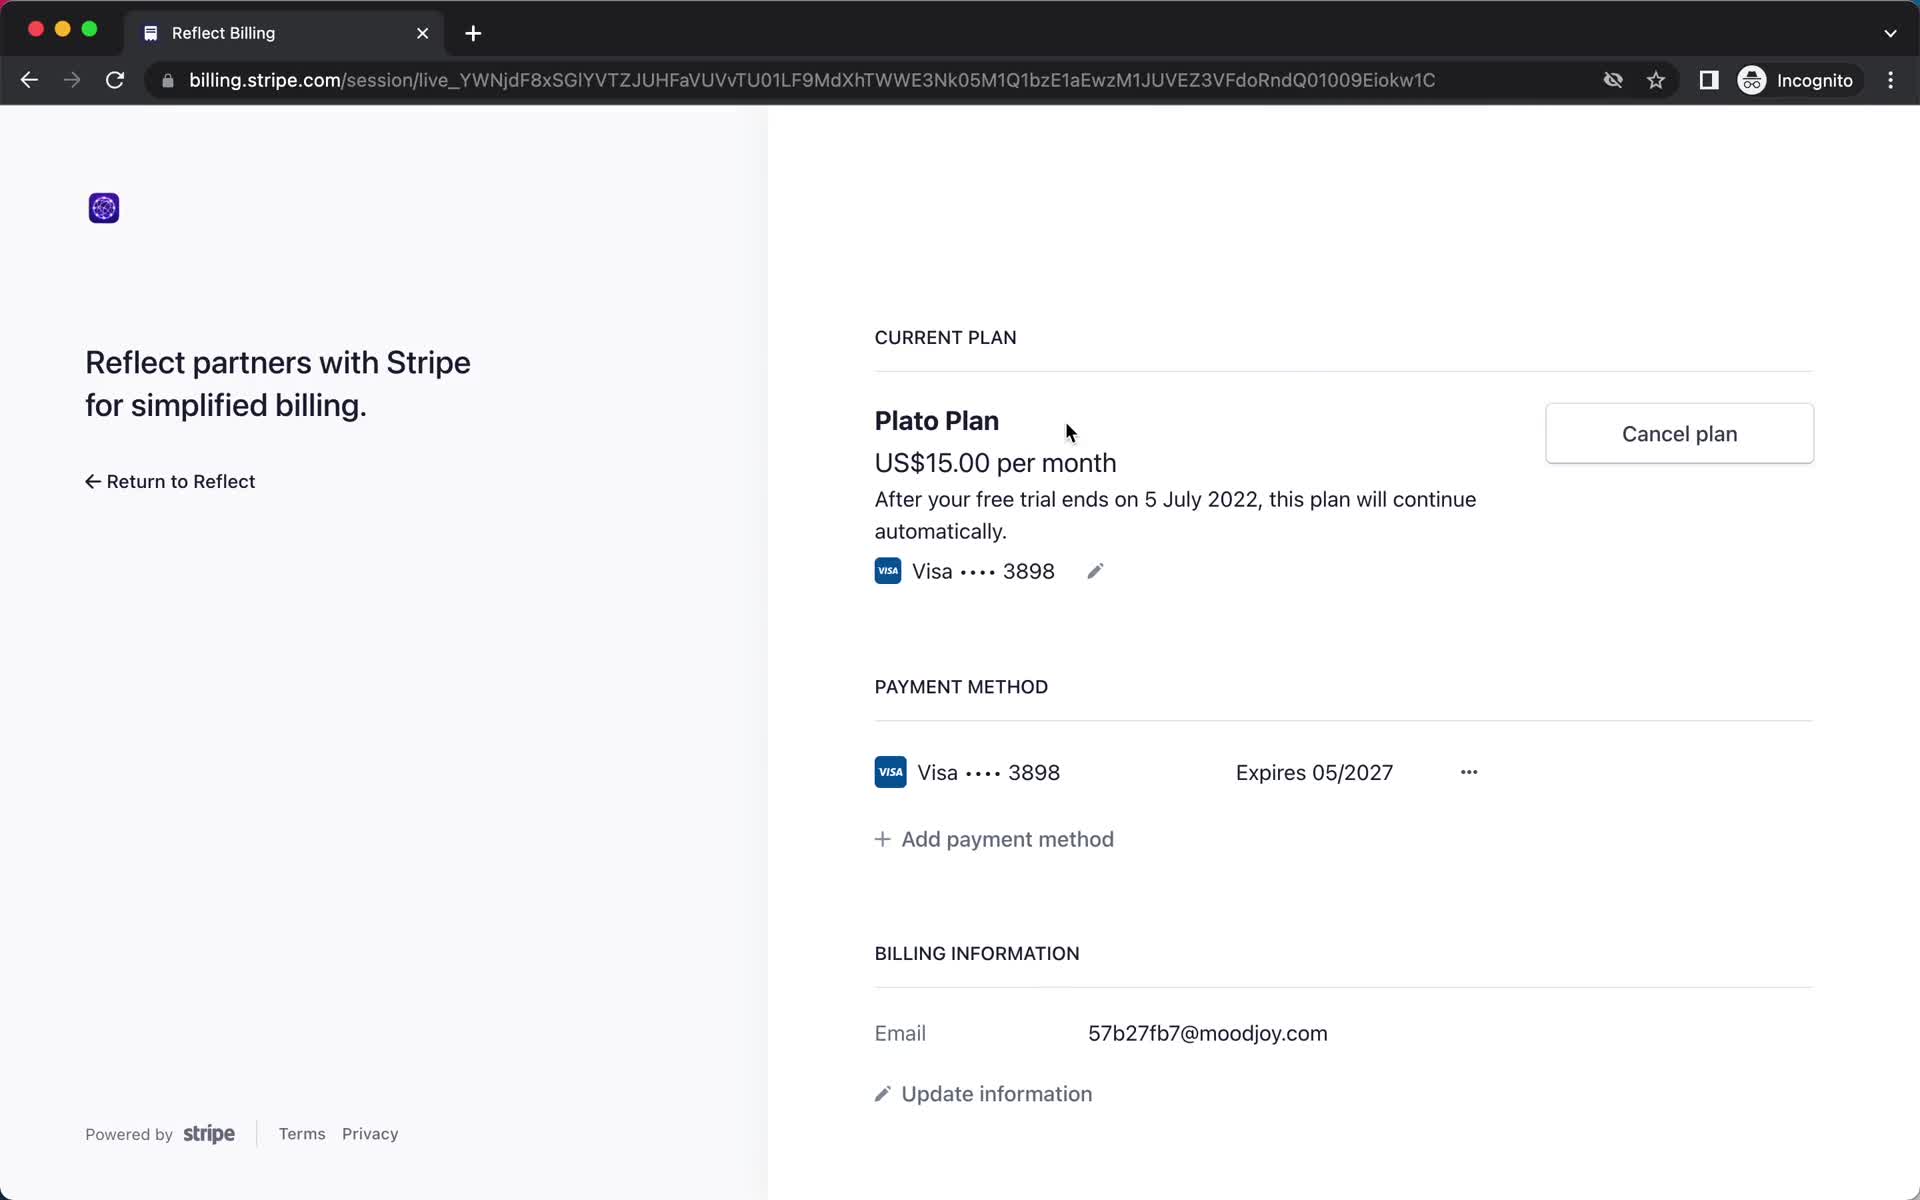This screenshot has width=1920, height=1200.
Task: Click the 'Email' field label
Action: pyautogui.click(x=900, y=1033)
